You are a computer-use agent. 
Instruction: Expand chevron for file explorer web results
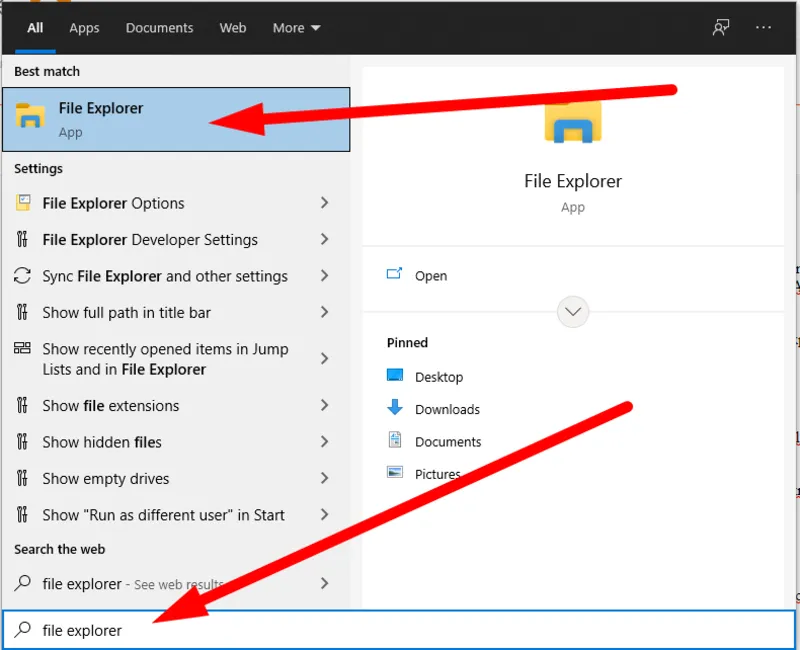pyautogui.click(x=324, y=583)
